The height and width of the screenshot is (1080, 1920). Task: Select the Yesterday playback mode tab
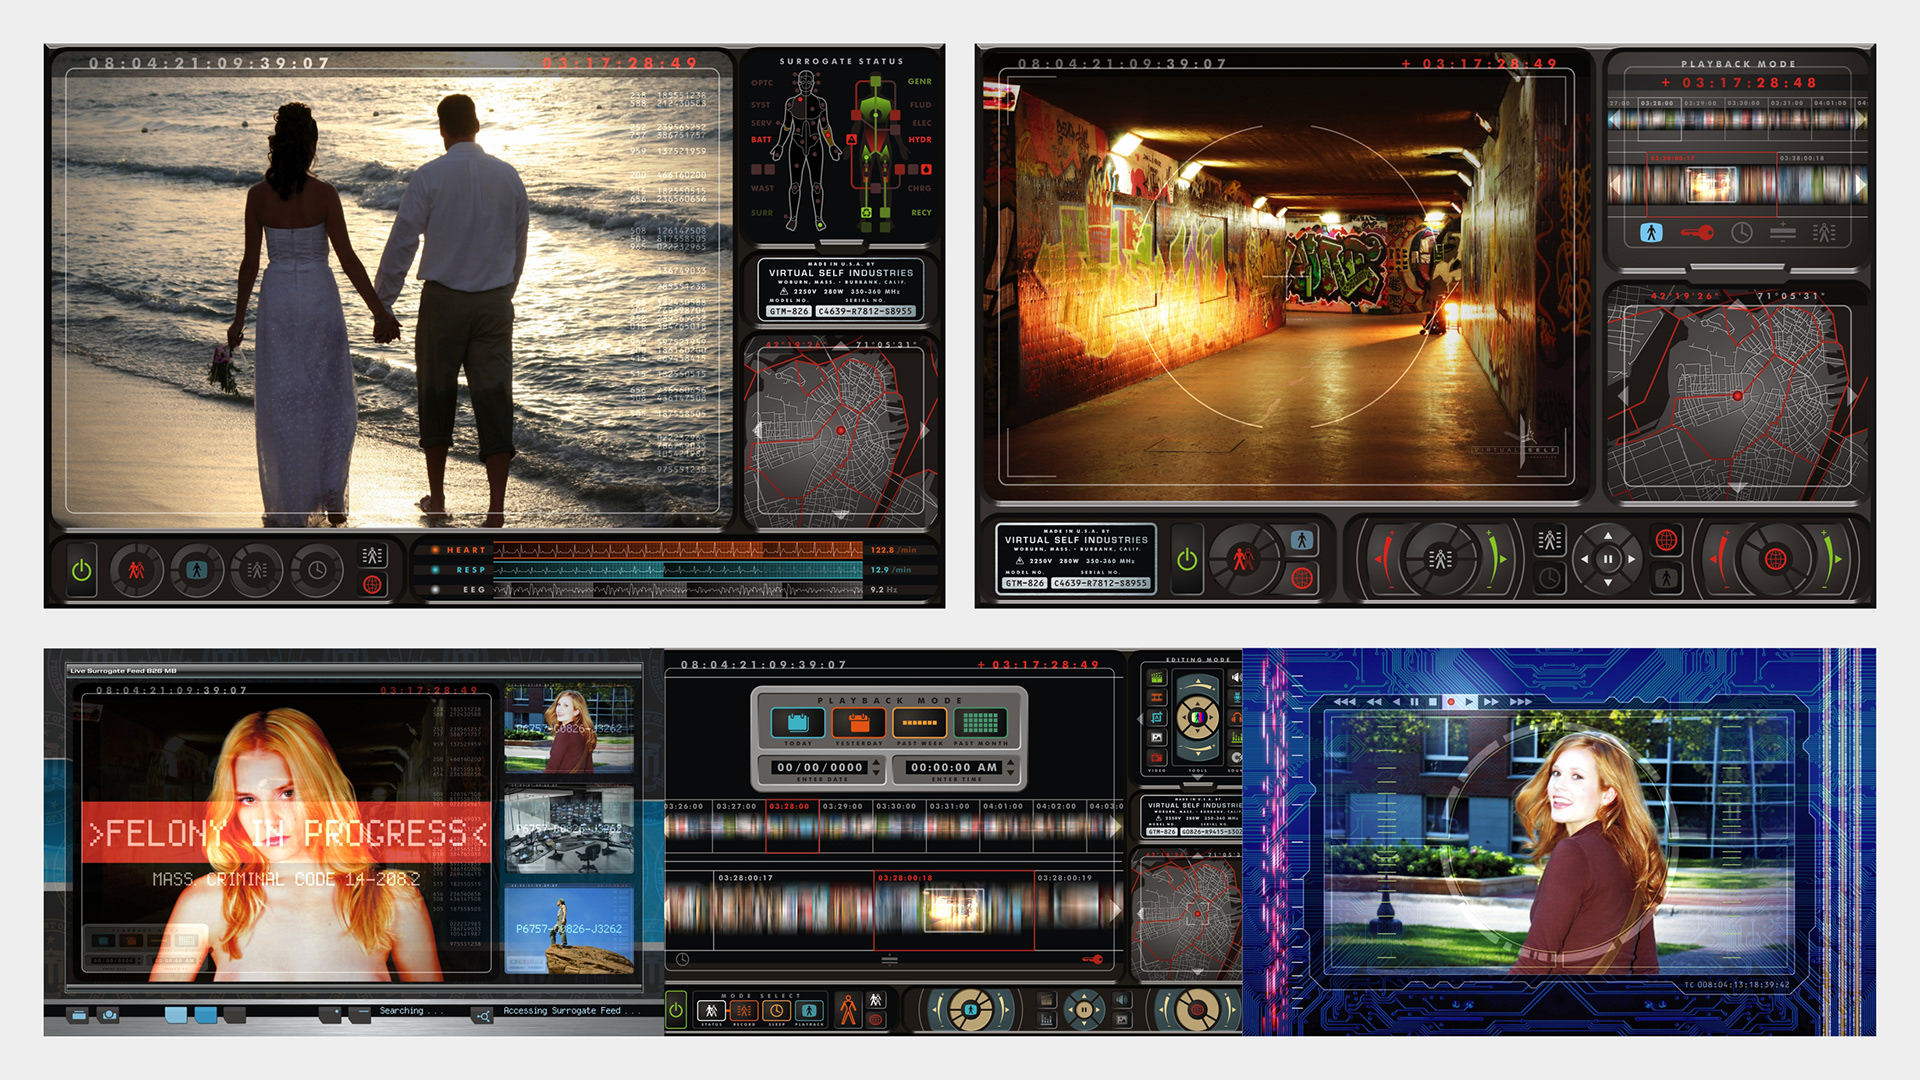859,722
